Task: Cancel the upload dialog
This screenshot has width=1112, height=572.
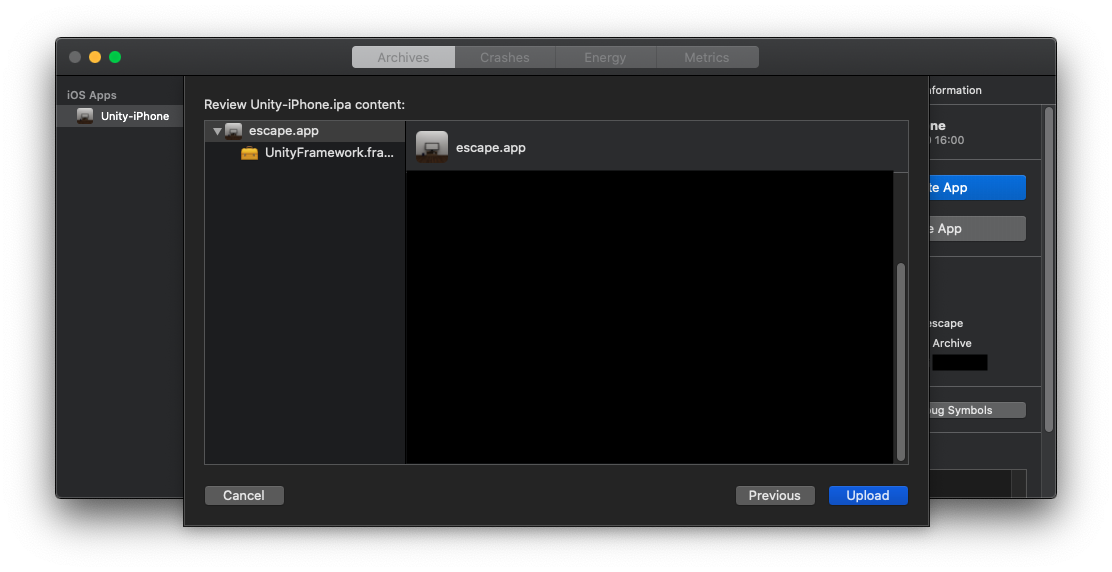Action: (244, 495)
